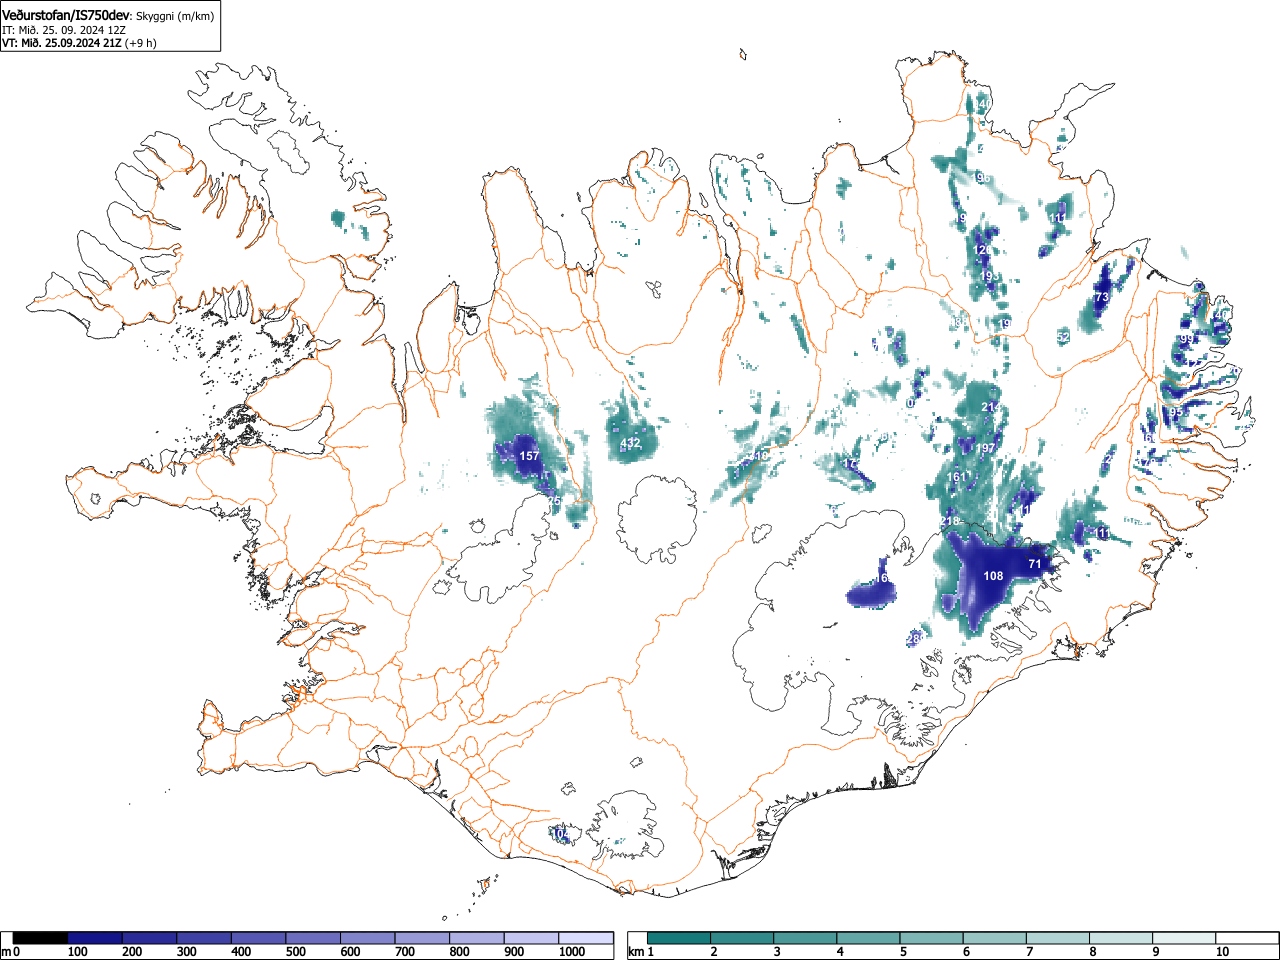Image resolution: width=1280 pixels, height=960 pixels.
Task: Click the 7–8 km legend swatch
Action: [1058, 938]
